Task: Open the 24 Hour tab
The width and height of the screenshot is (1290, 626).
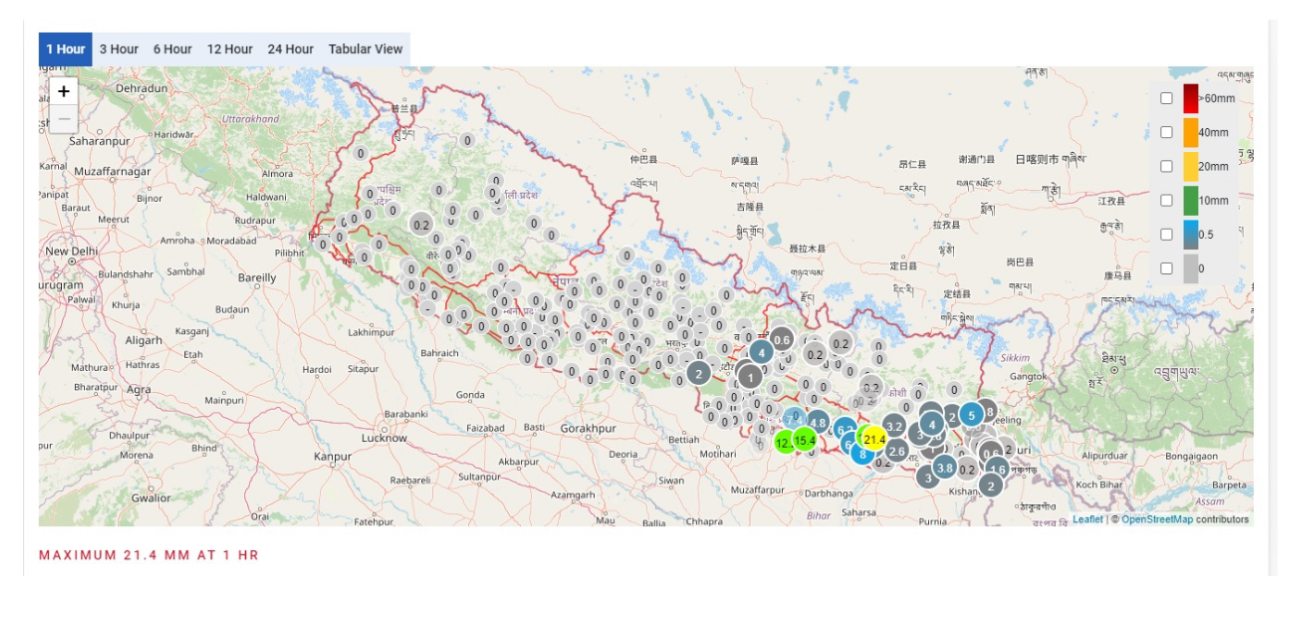Action: [290, 49]
